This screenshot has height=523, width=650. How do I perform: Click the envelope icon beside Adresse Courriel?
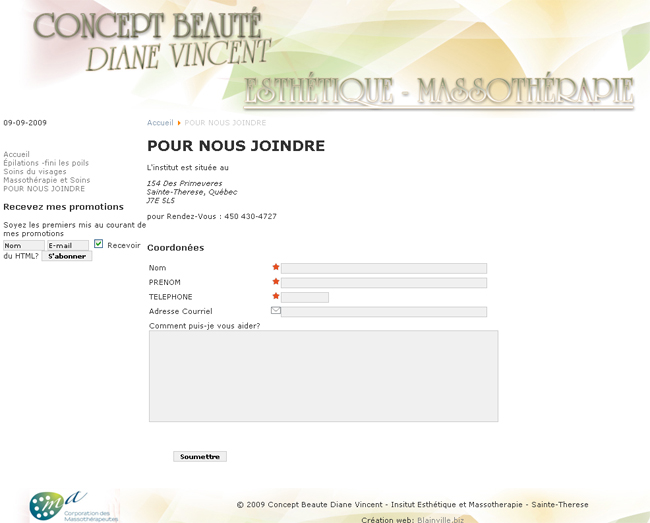coord(276,310)
